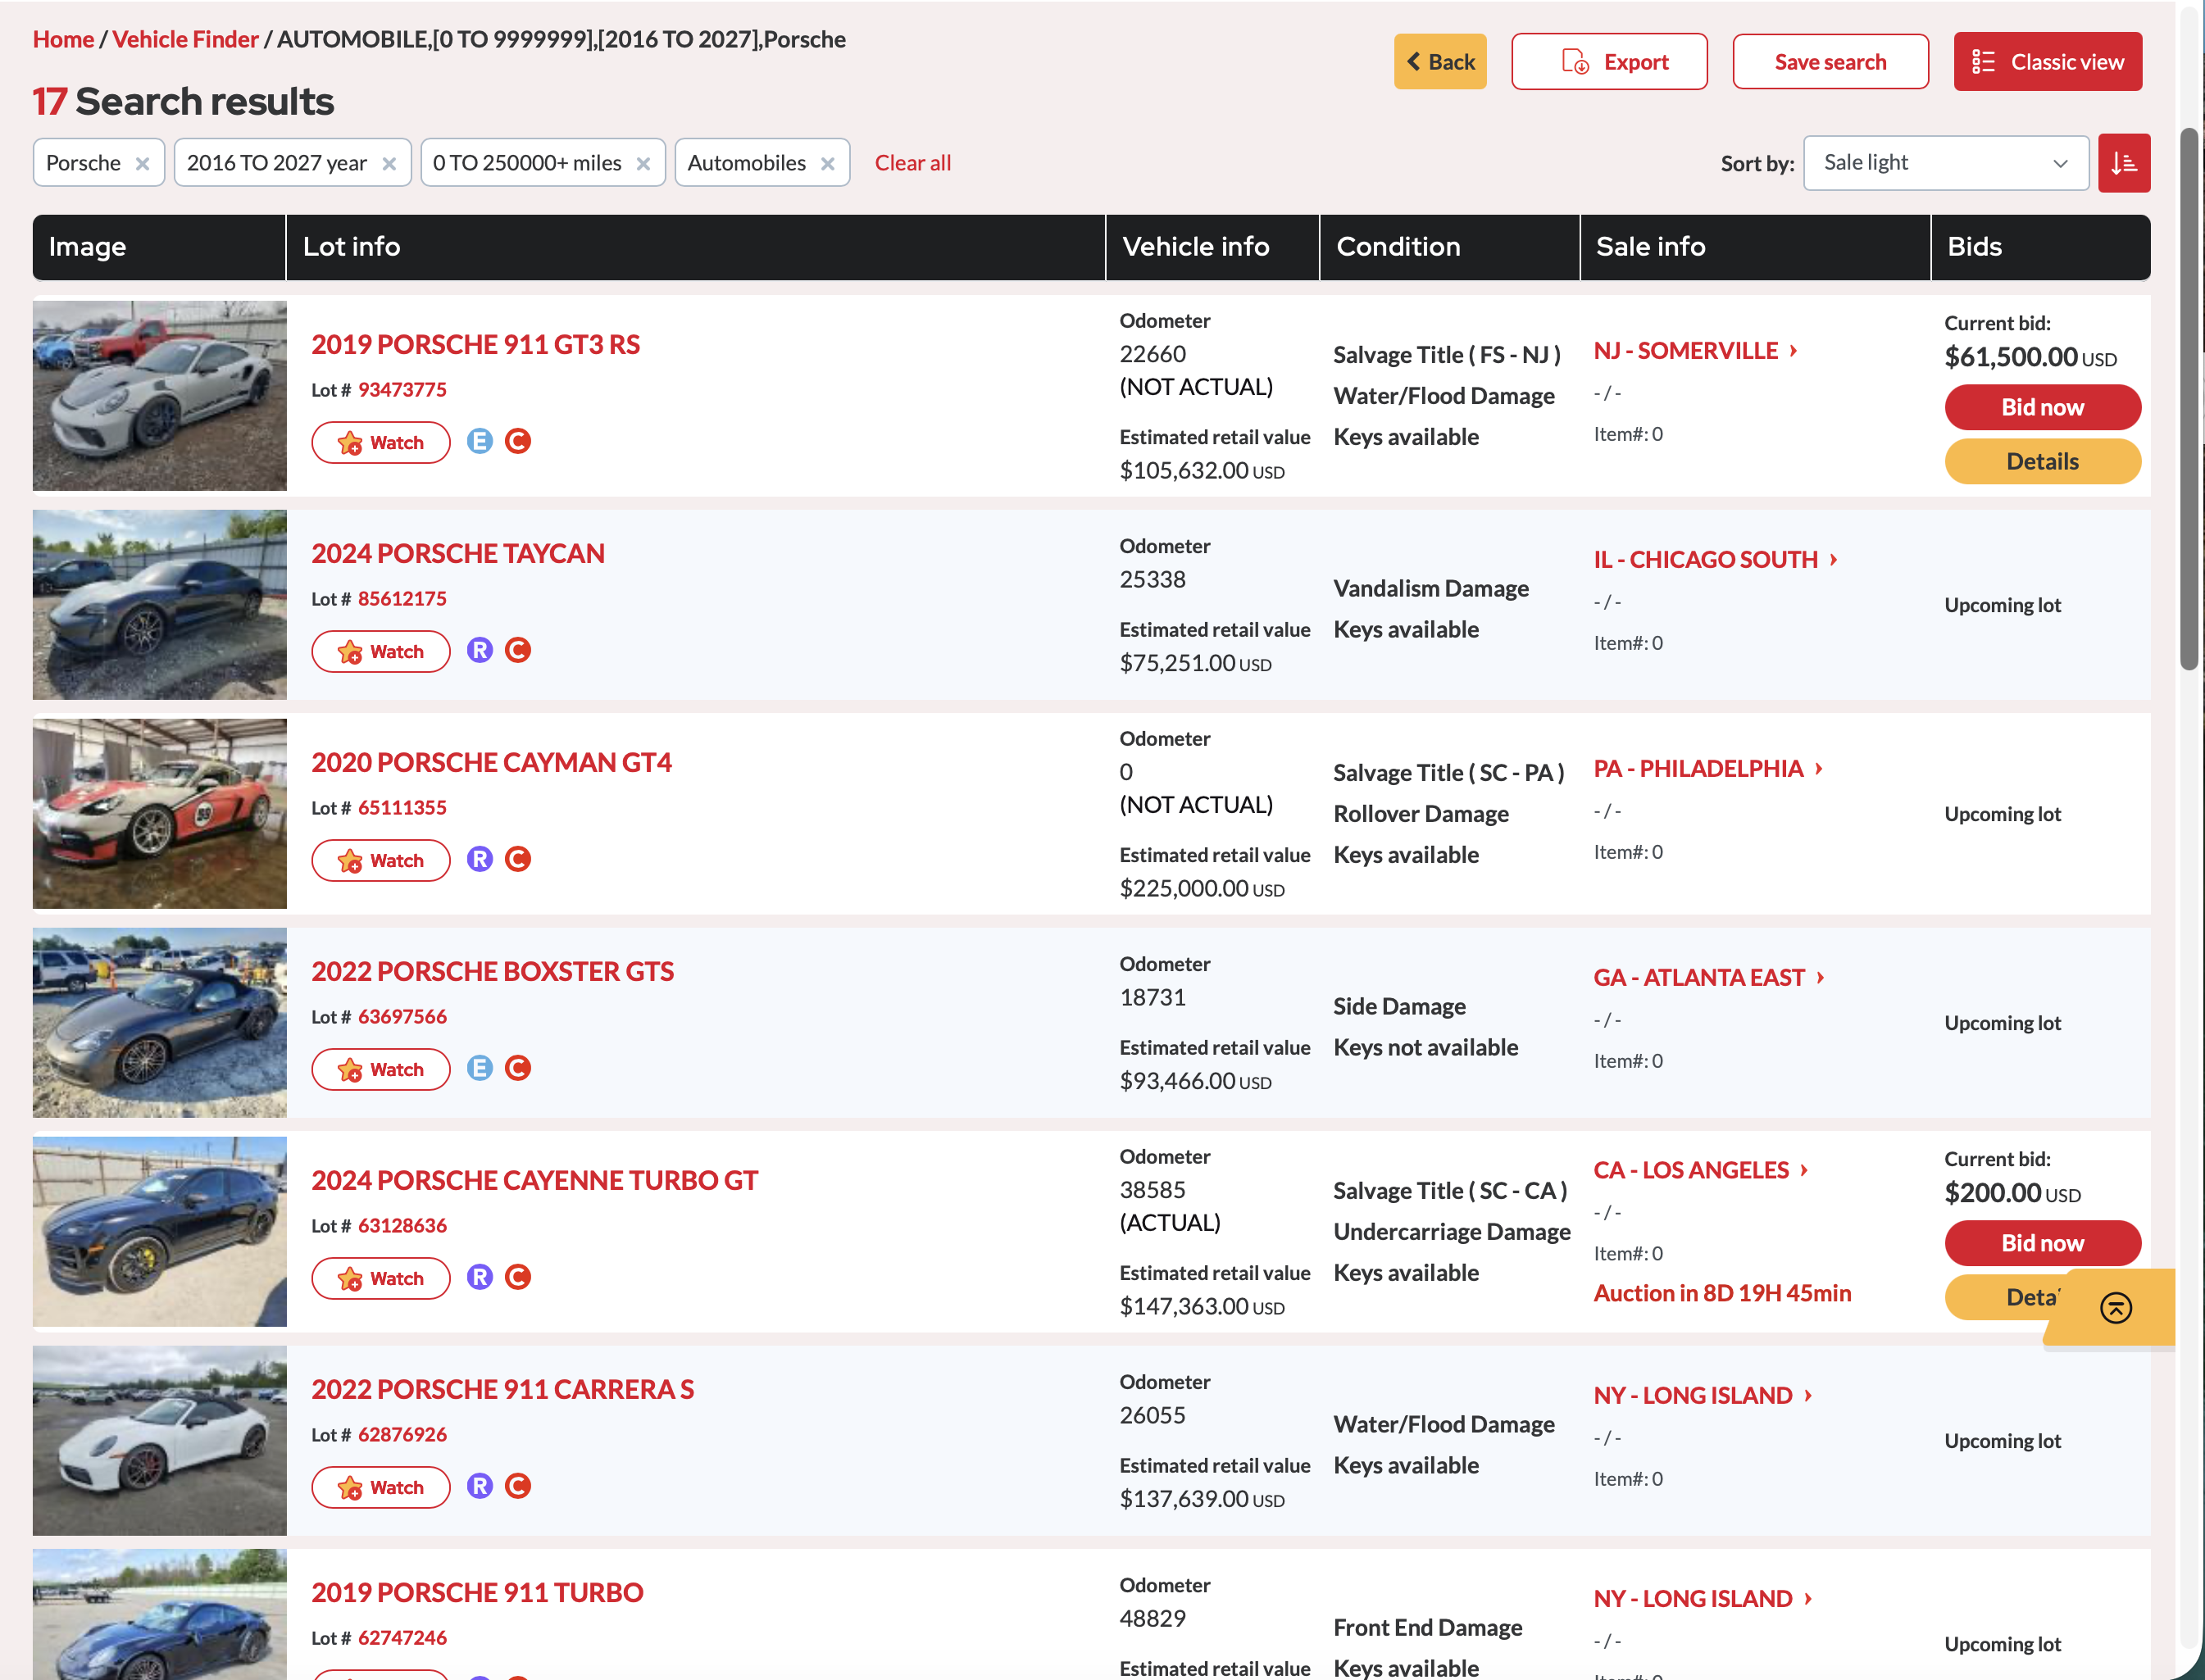Screen dimensions: 2205x1680
Task: Open the 2022 PORSCHE 911 CARRERA S title
Action: click(503, 1390)
